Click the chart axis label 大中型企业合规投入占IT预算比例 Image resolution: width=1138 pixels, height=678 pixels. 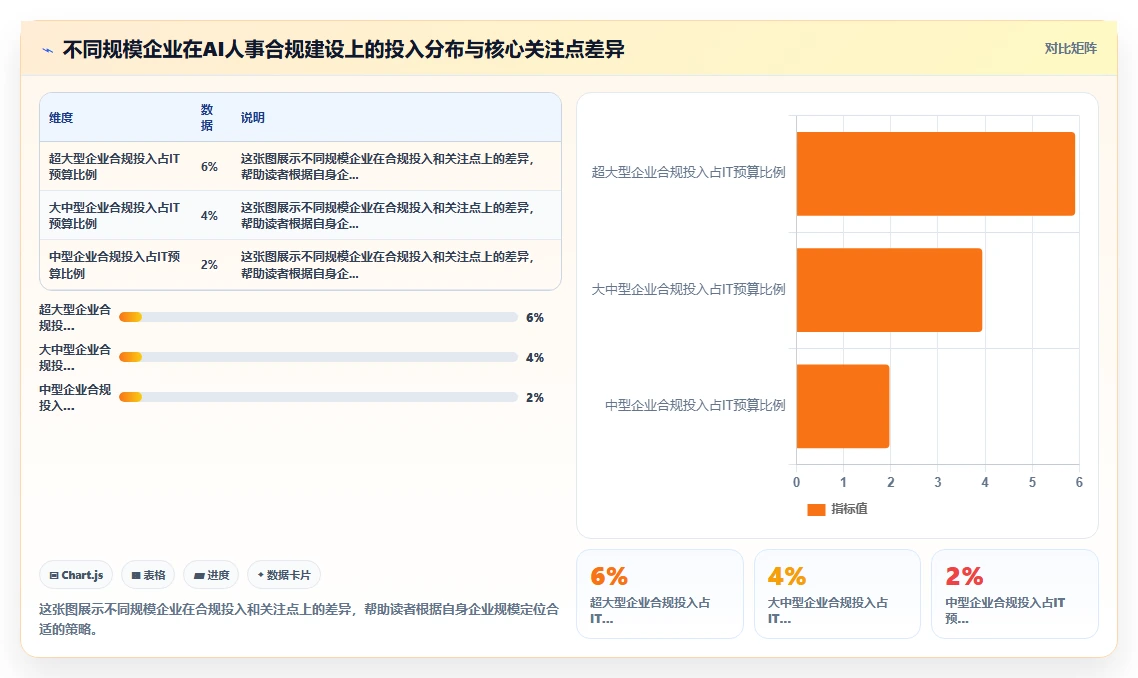[689, 290]
